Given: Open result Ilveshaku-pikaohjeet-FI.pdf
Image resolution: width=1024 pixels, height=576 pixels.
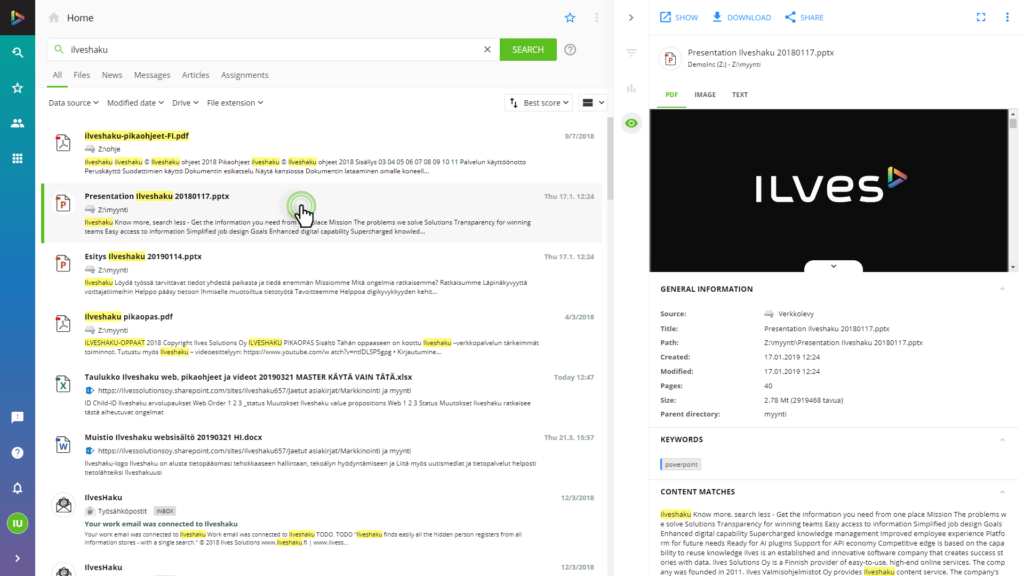Looking at the screenshot, I should 136,136.
